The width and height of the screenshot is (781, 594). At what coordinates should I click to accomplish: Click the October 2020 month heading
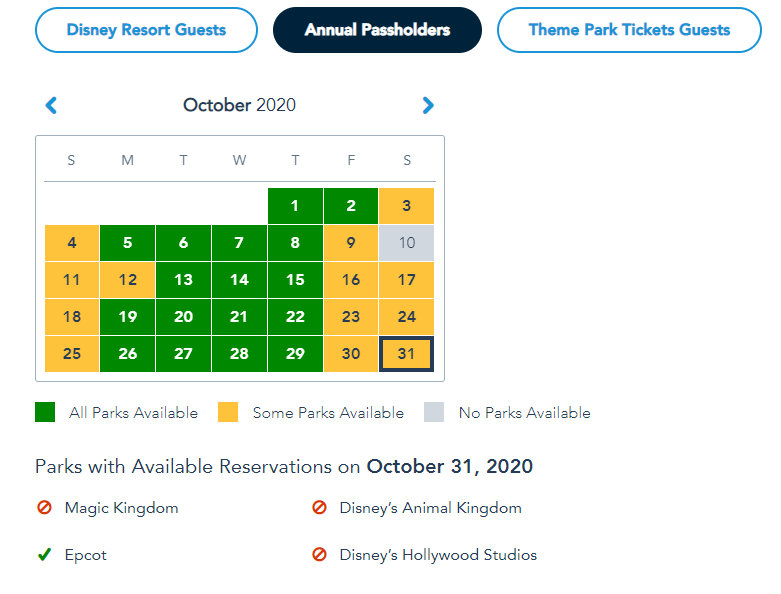click(239, 105)
